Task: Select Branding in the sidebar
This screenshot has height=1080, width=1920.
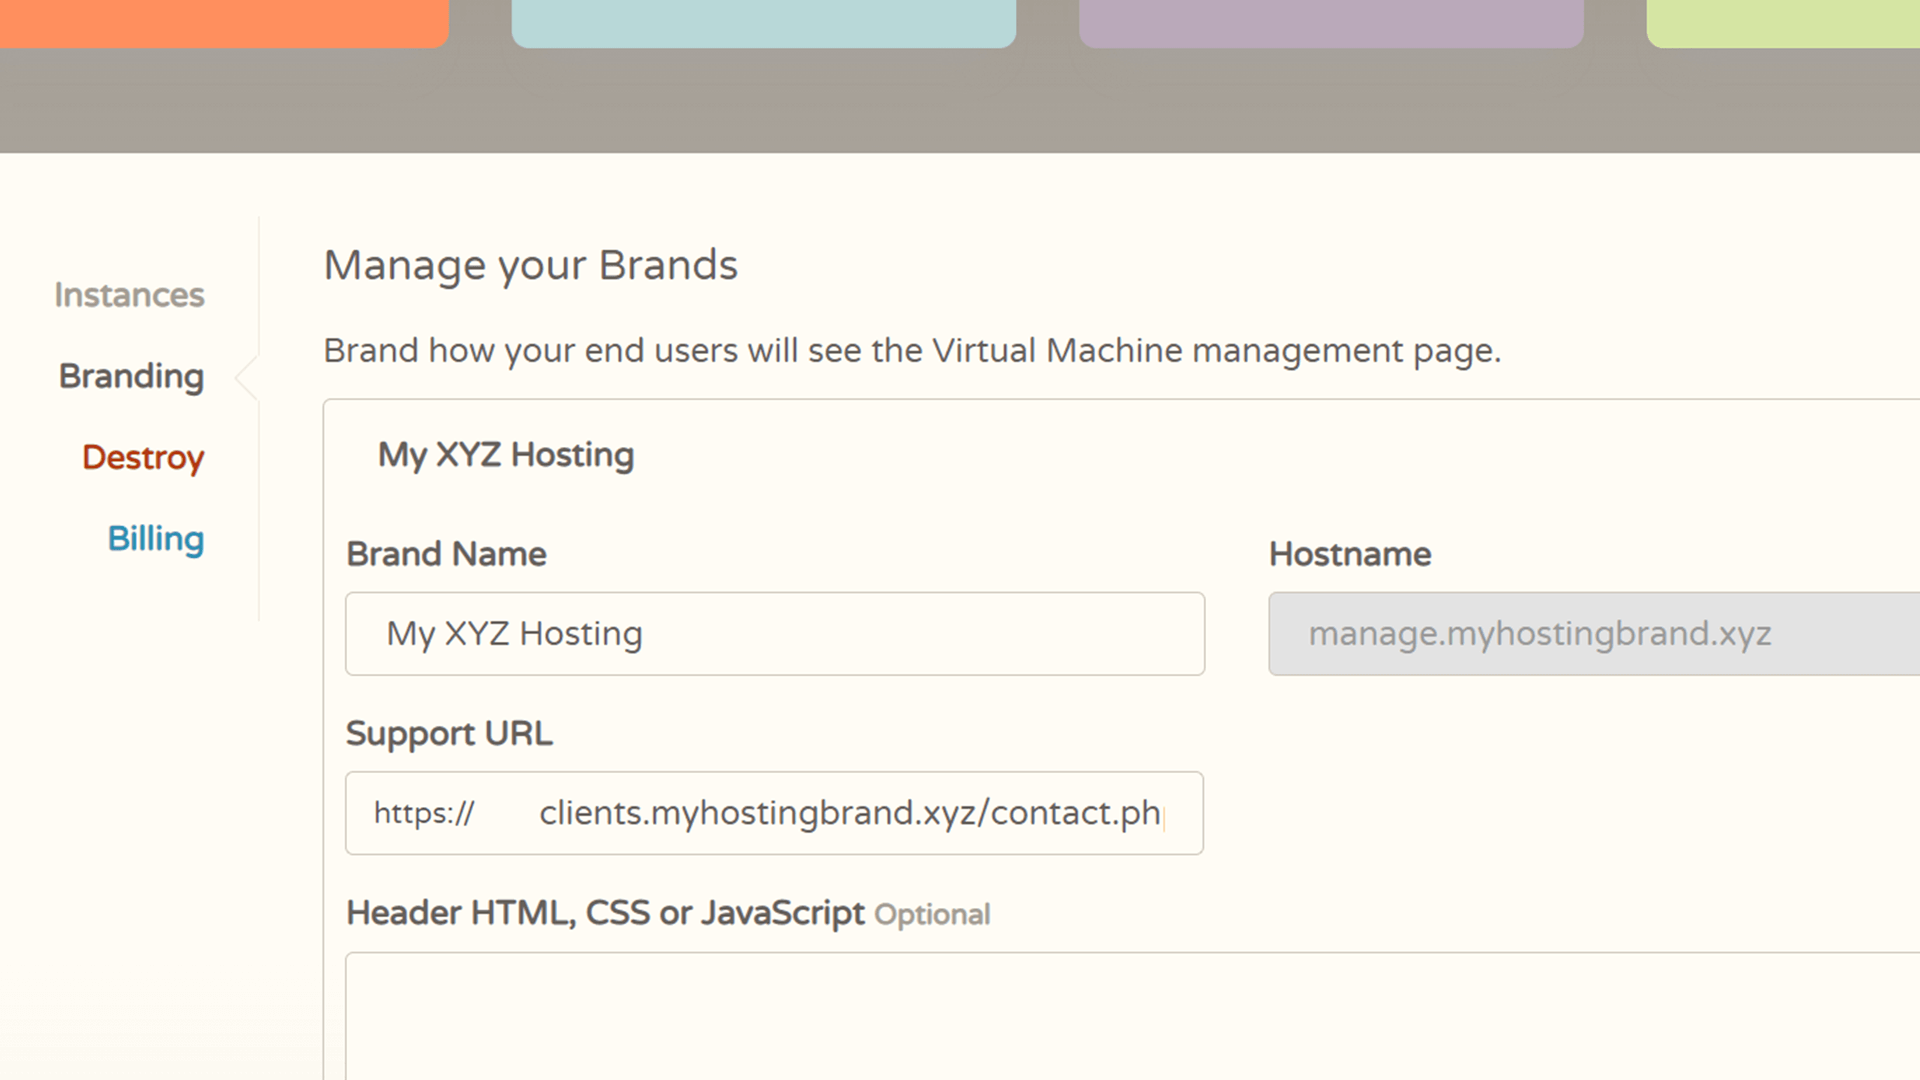Action: coord(131,376)
